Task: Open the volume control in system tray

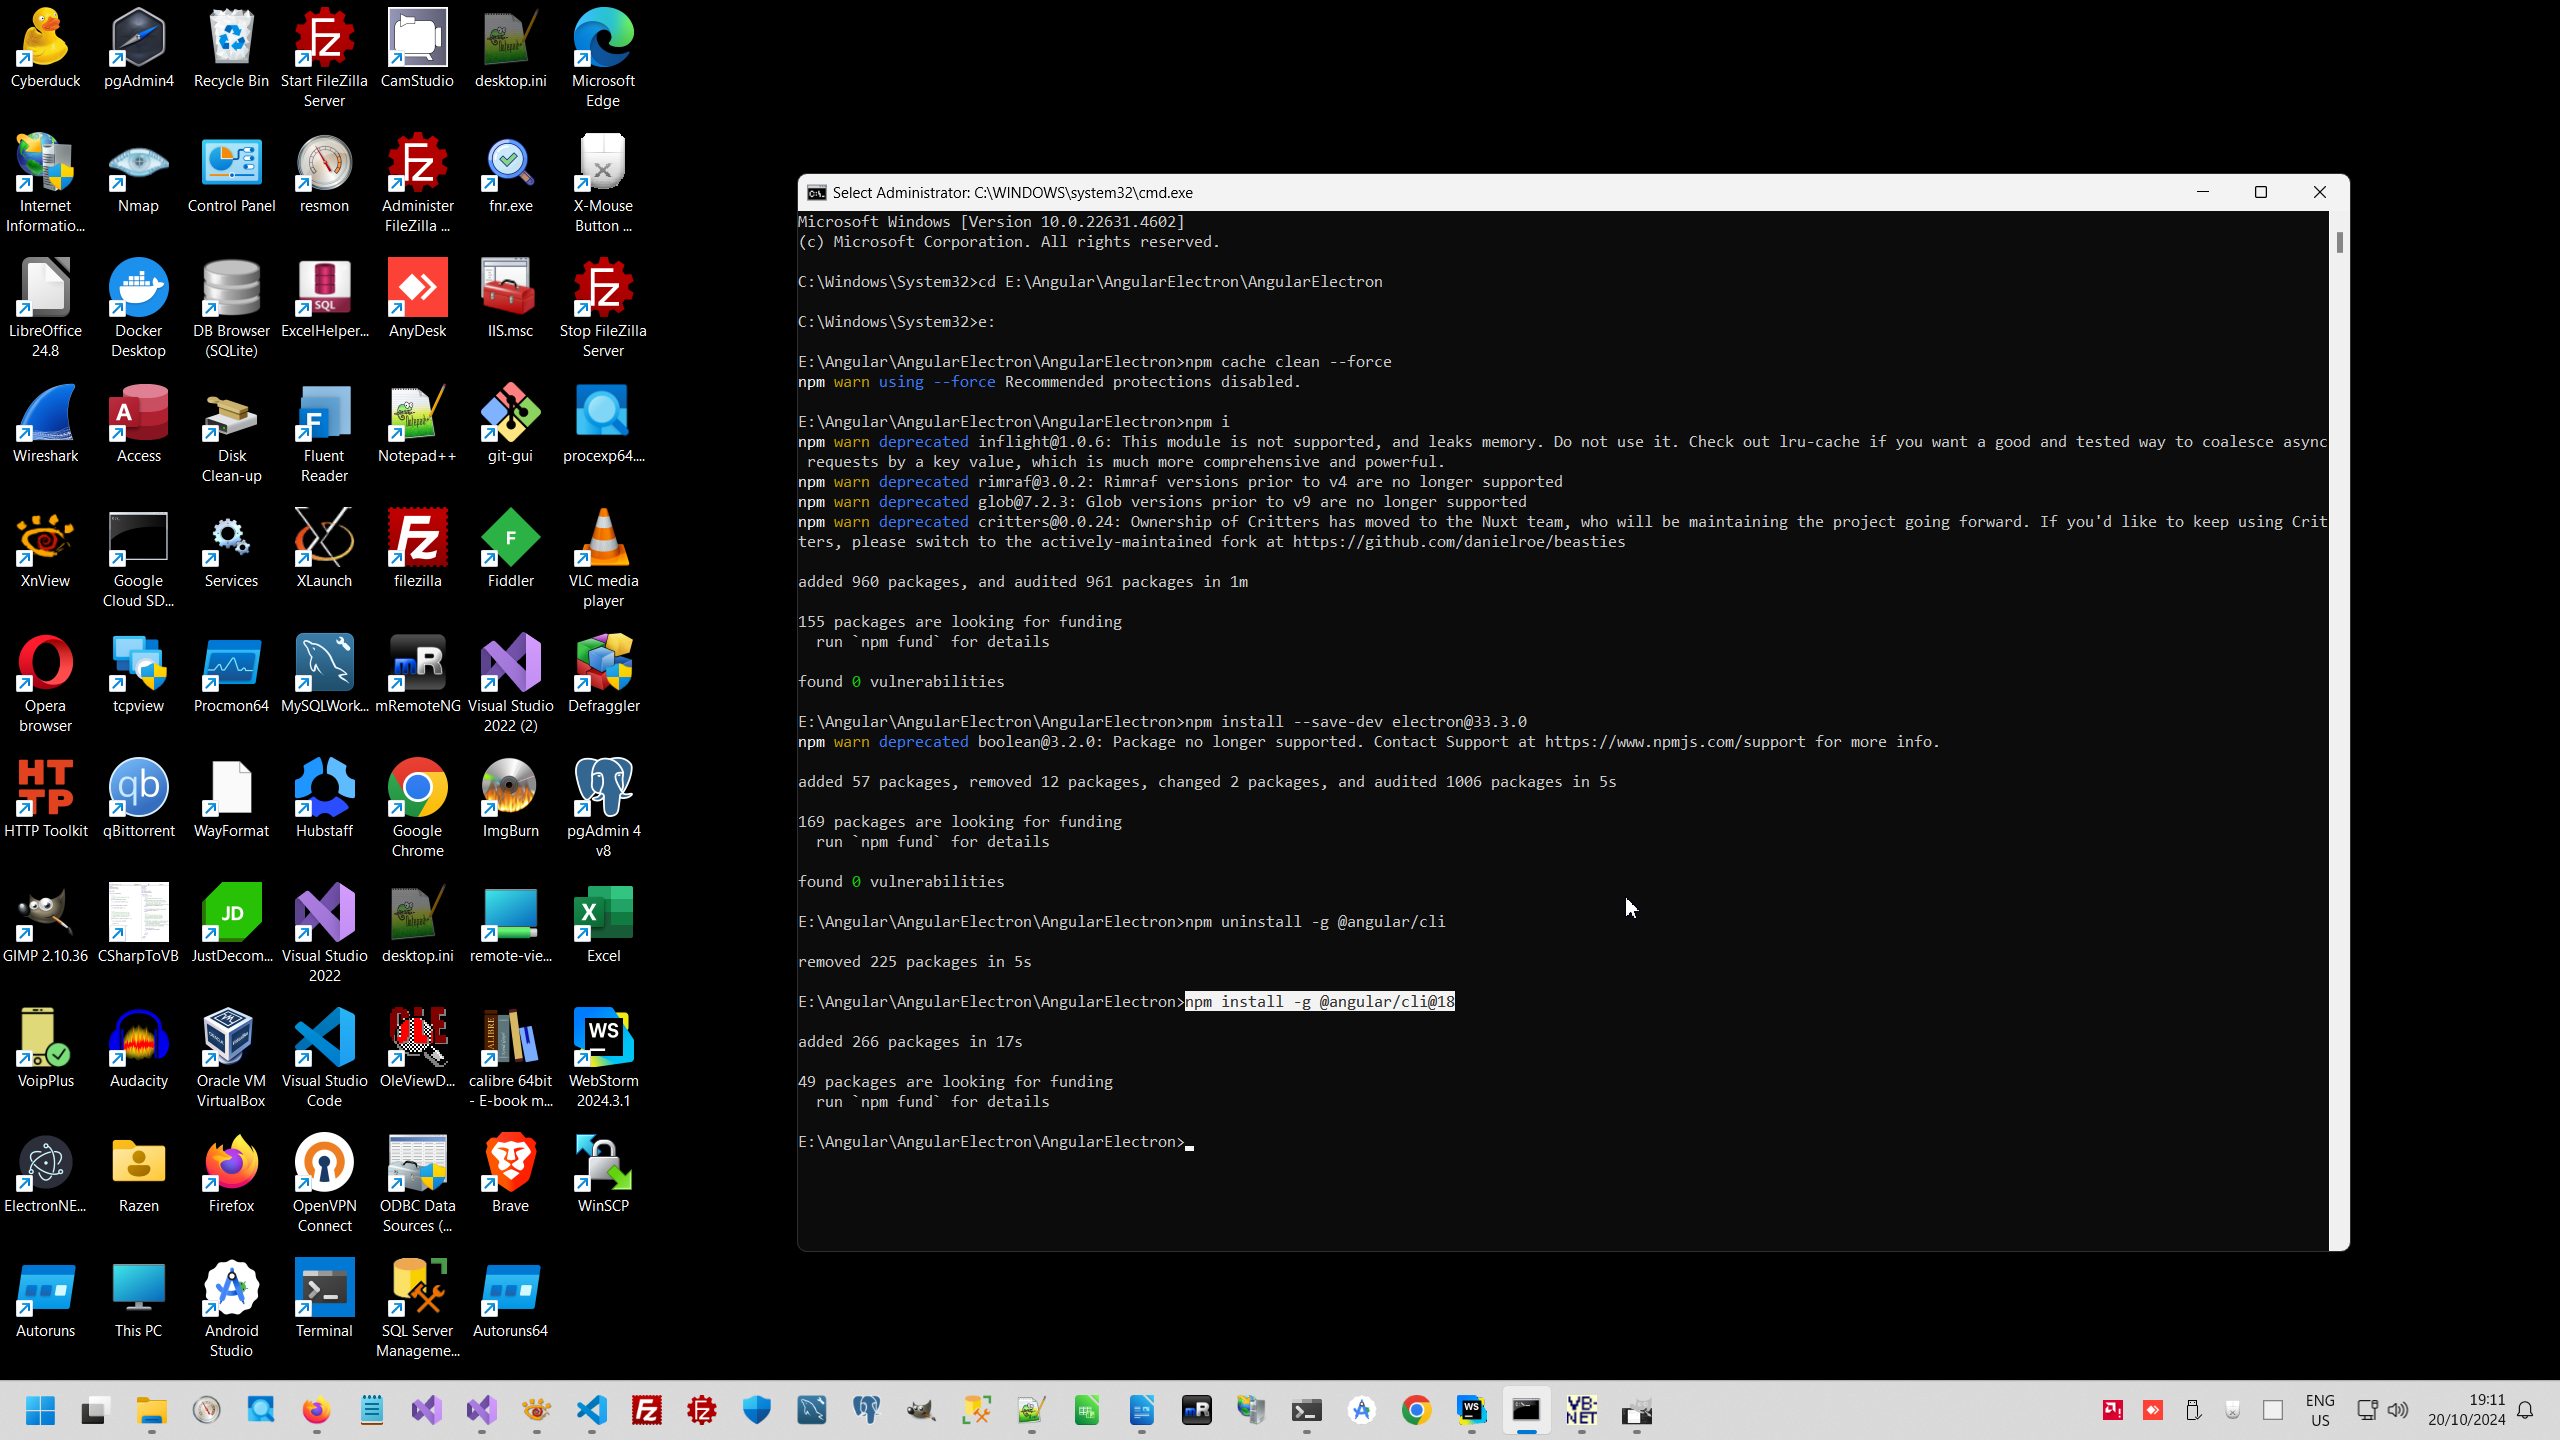Action: tap(2398, 1411)
